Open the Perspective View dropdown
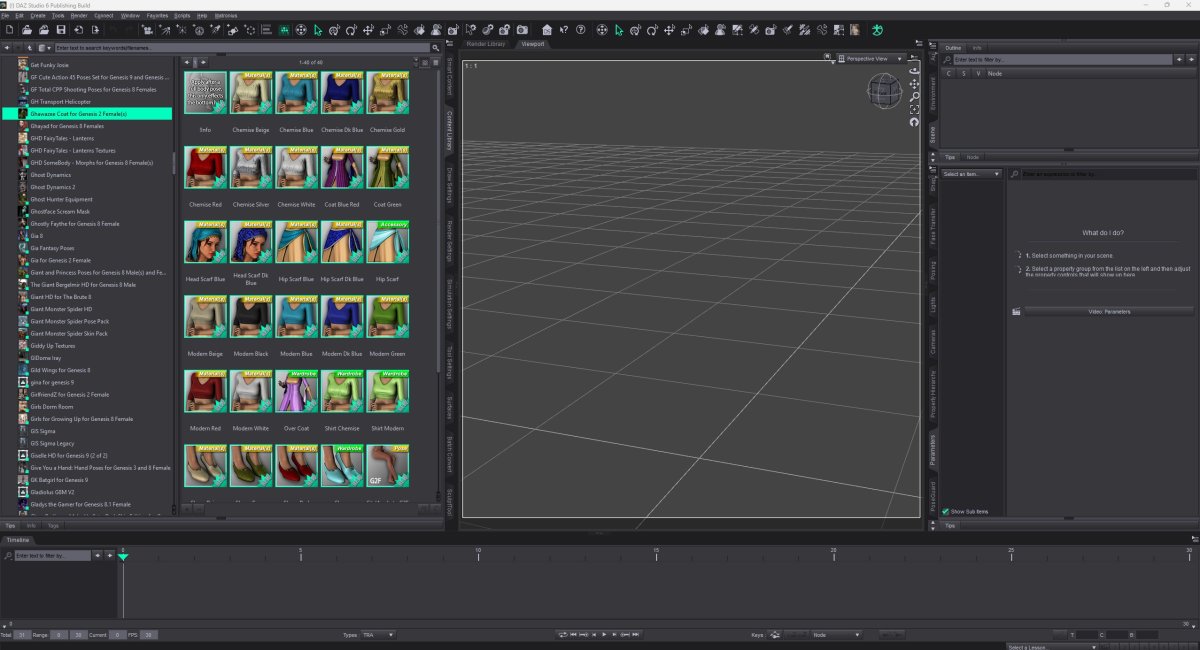The image size is (1200, 650). tap(873, 59)
